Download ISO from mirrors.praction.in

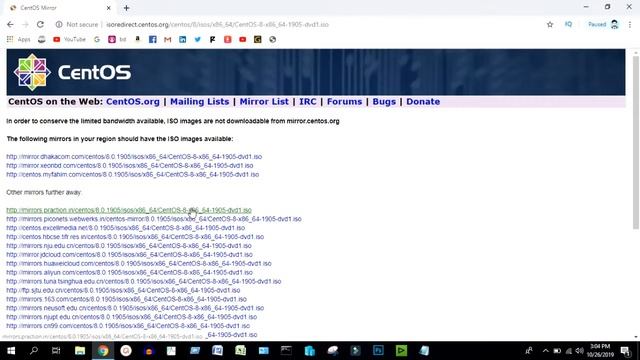tap(129, 210)
